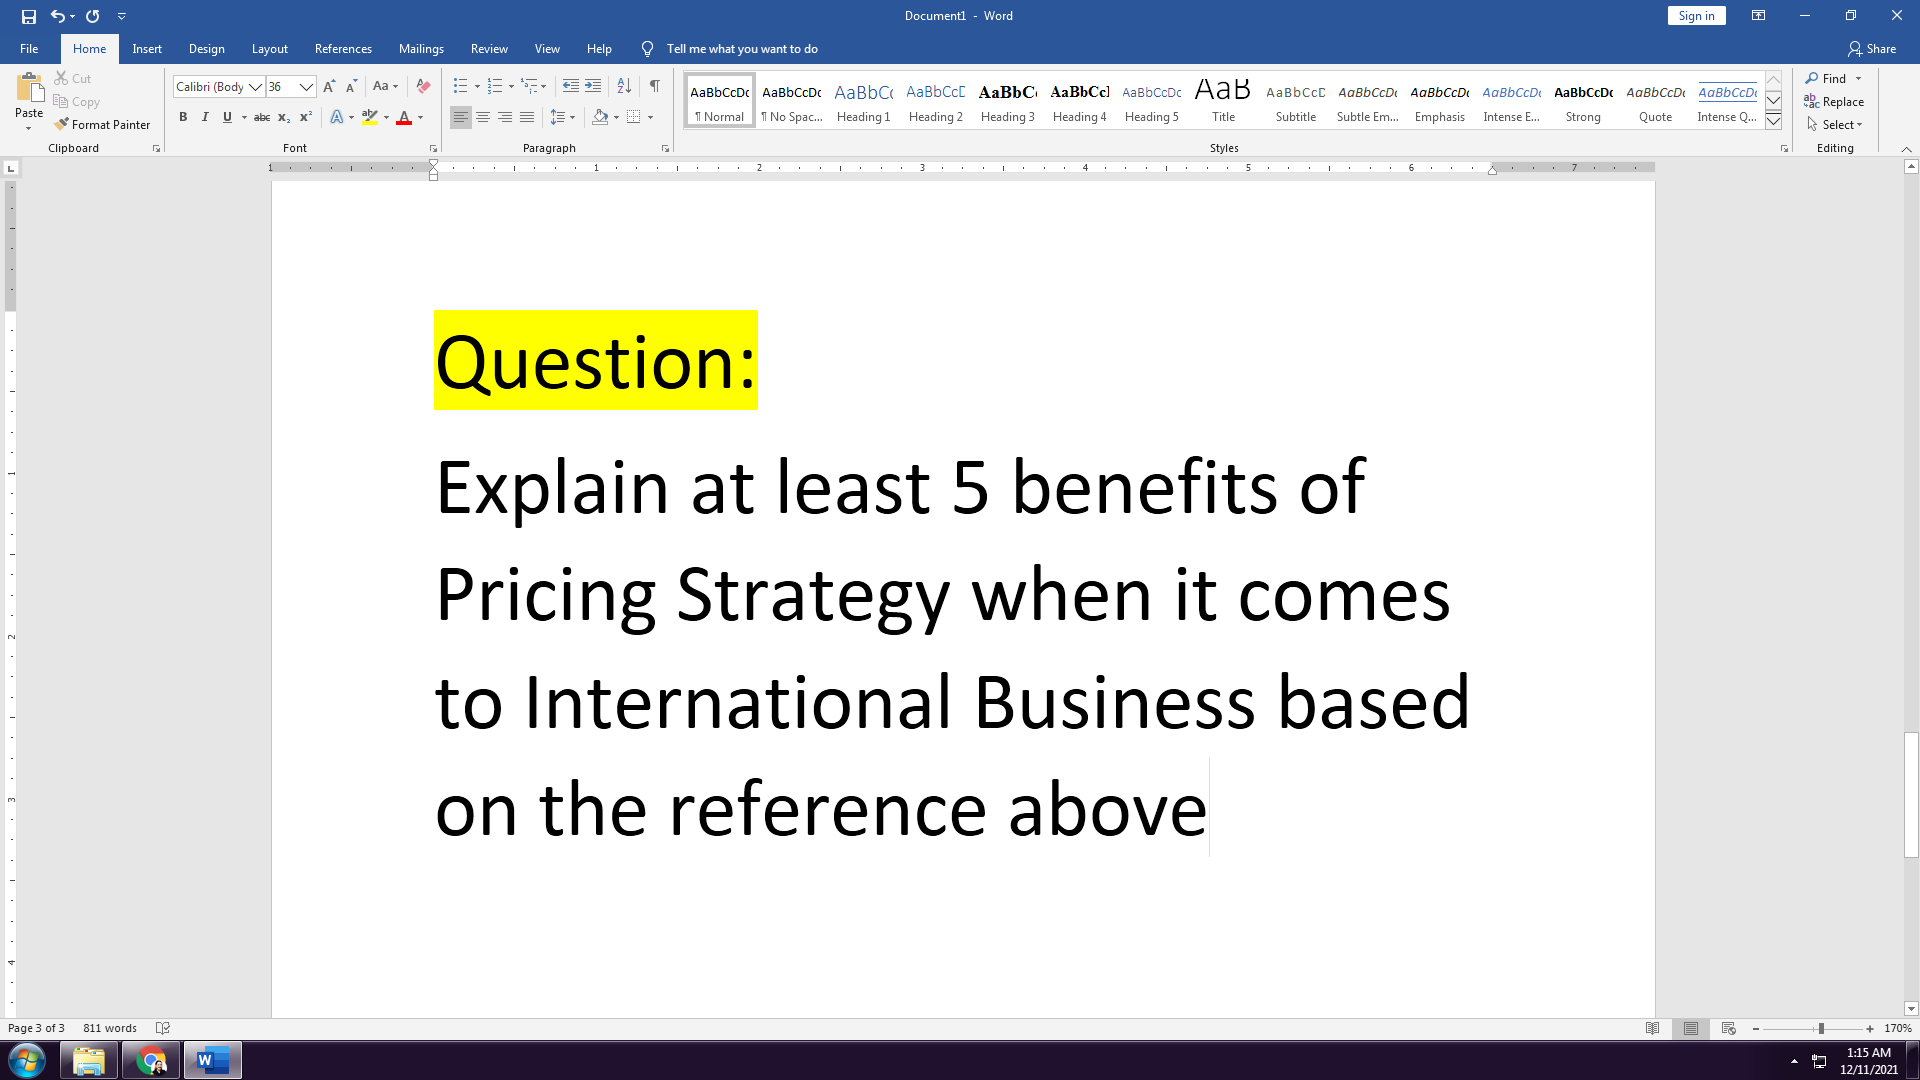
Task: Clear all formatting from selection
Action: pyautogui.click(x=423, y=87)
